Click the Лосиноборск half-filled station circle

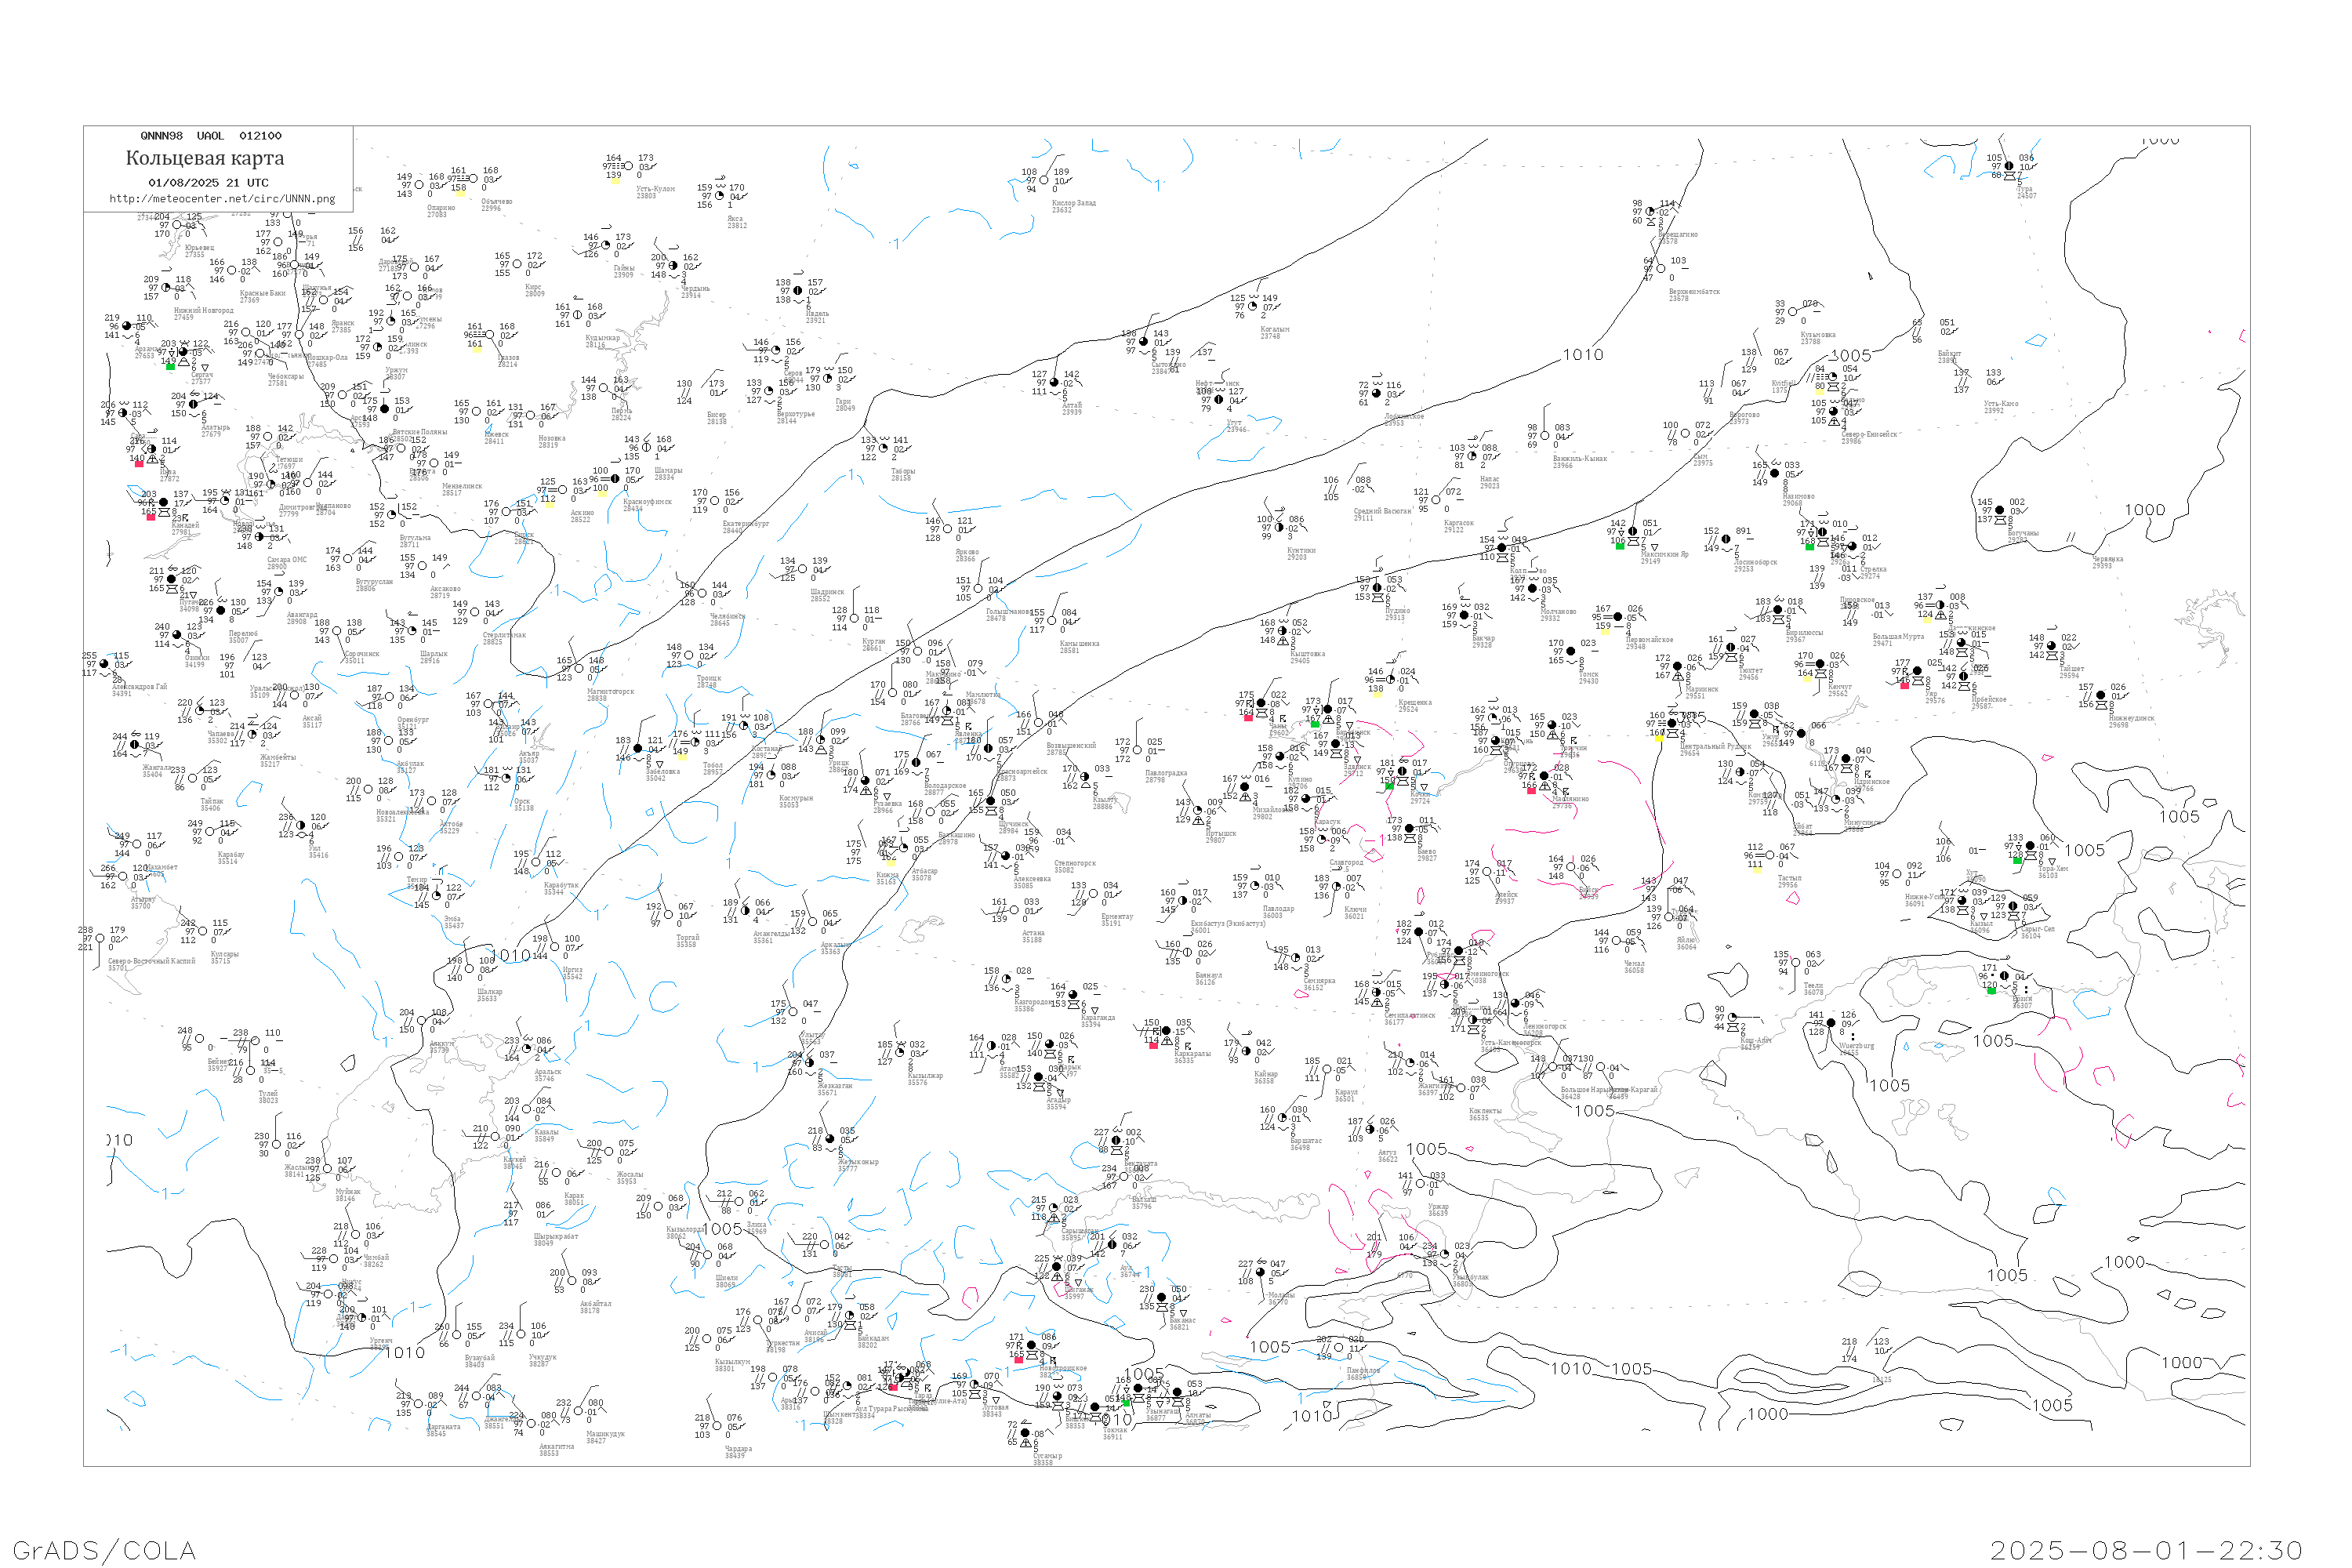1726,539
